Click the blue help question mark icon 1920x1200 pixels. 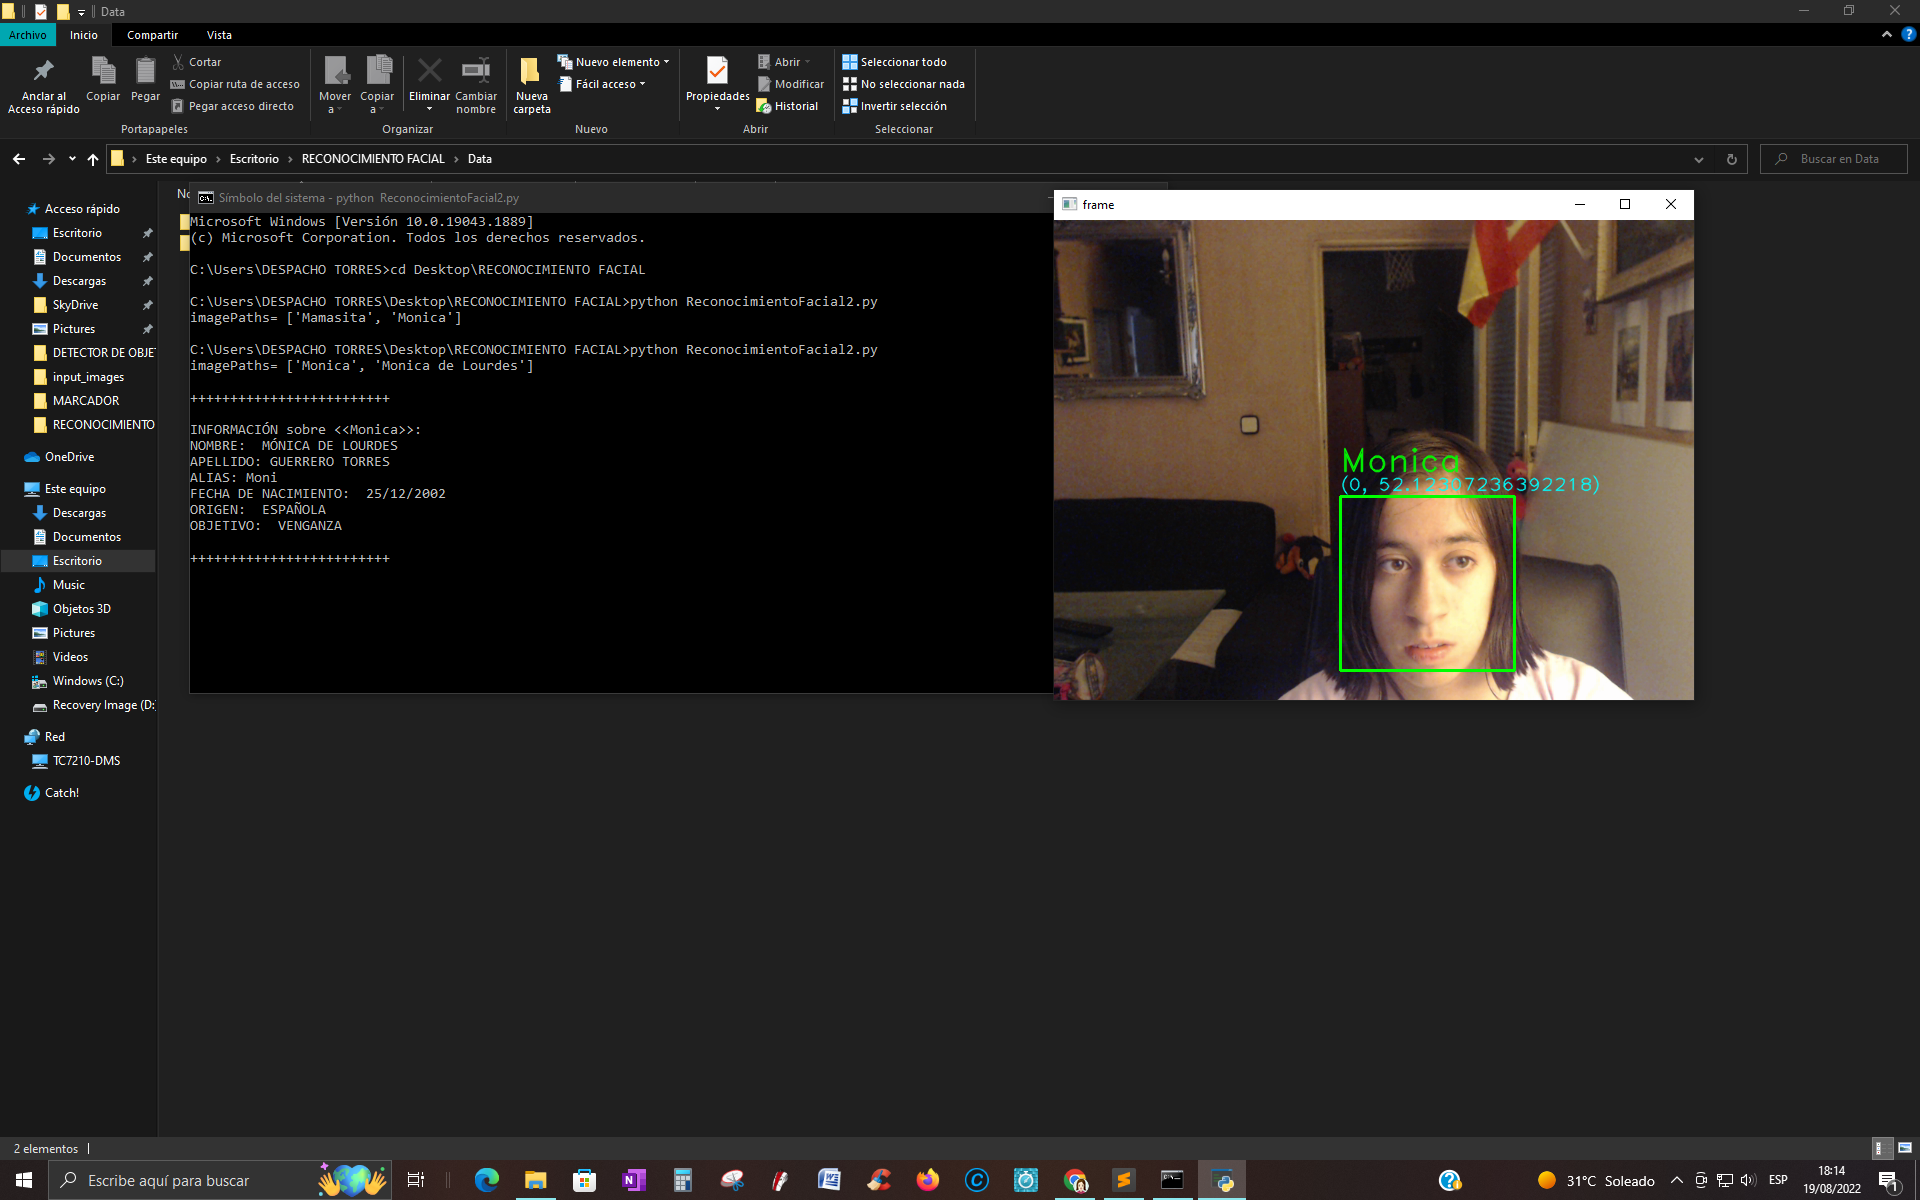point(1908,34)
